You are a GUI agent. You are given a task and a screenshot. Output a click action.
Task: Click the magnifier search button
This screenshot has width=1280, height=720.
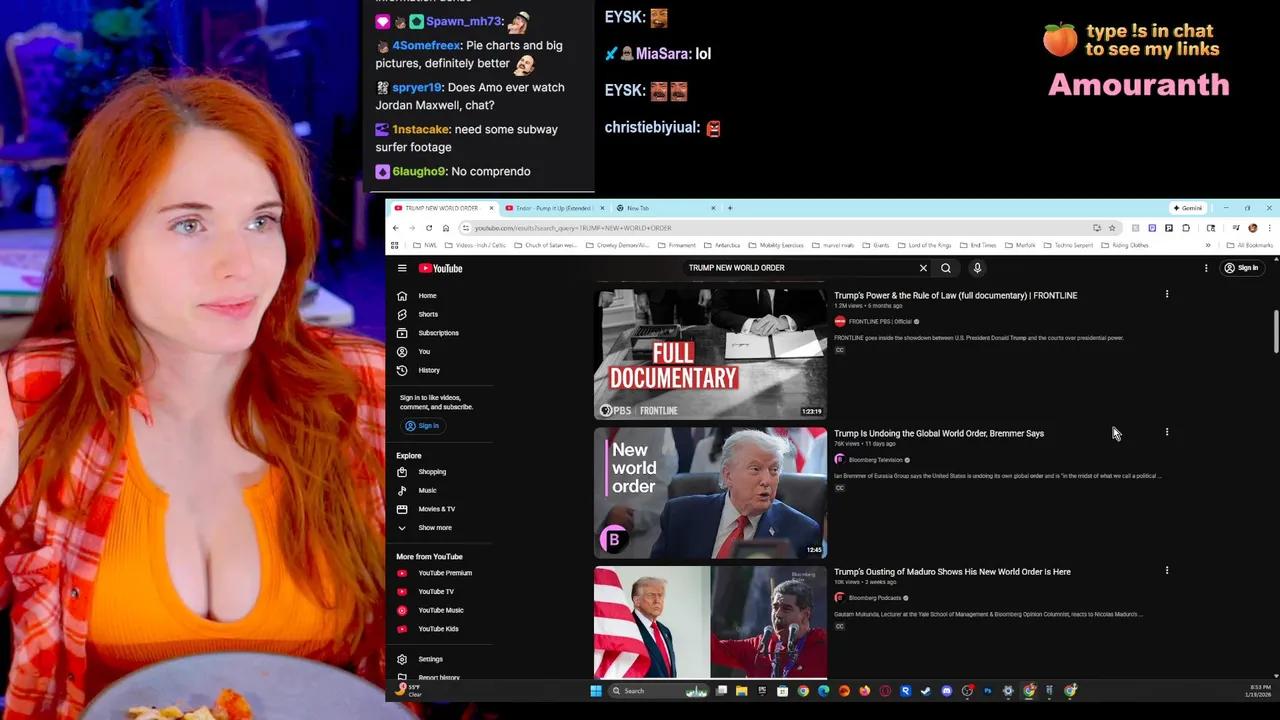pos(946,268)
